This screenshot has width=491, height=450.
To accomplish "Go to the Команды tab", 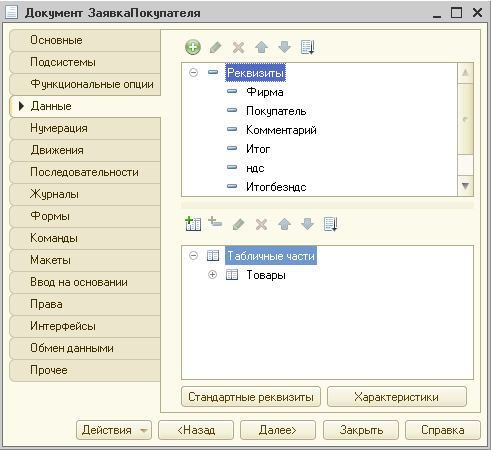I will click(x=85, y=238).
